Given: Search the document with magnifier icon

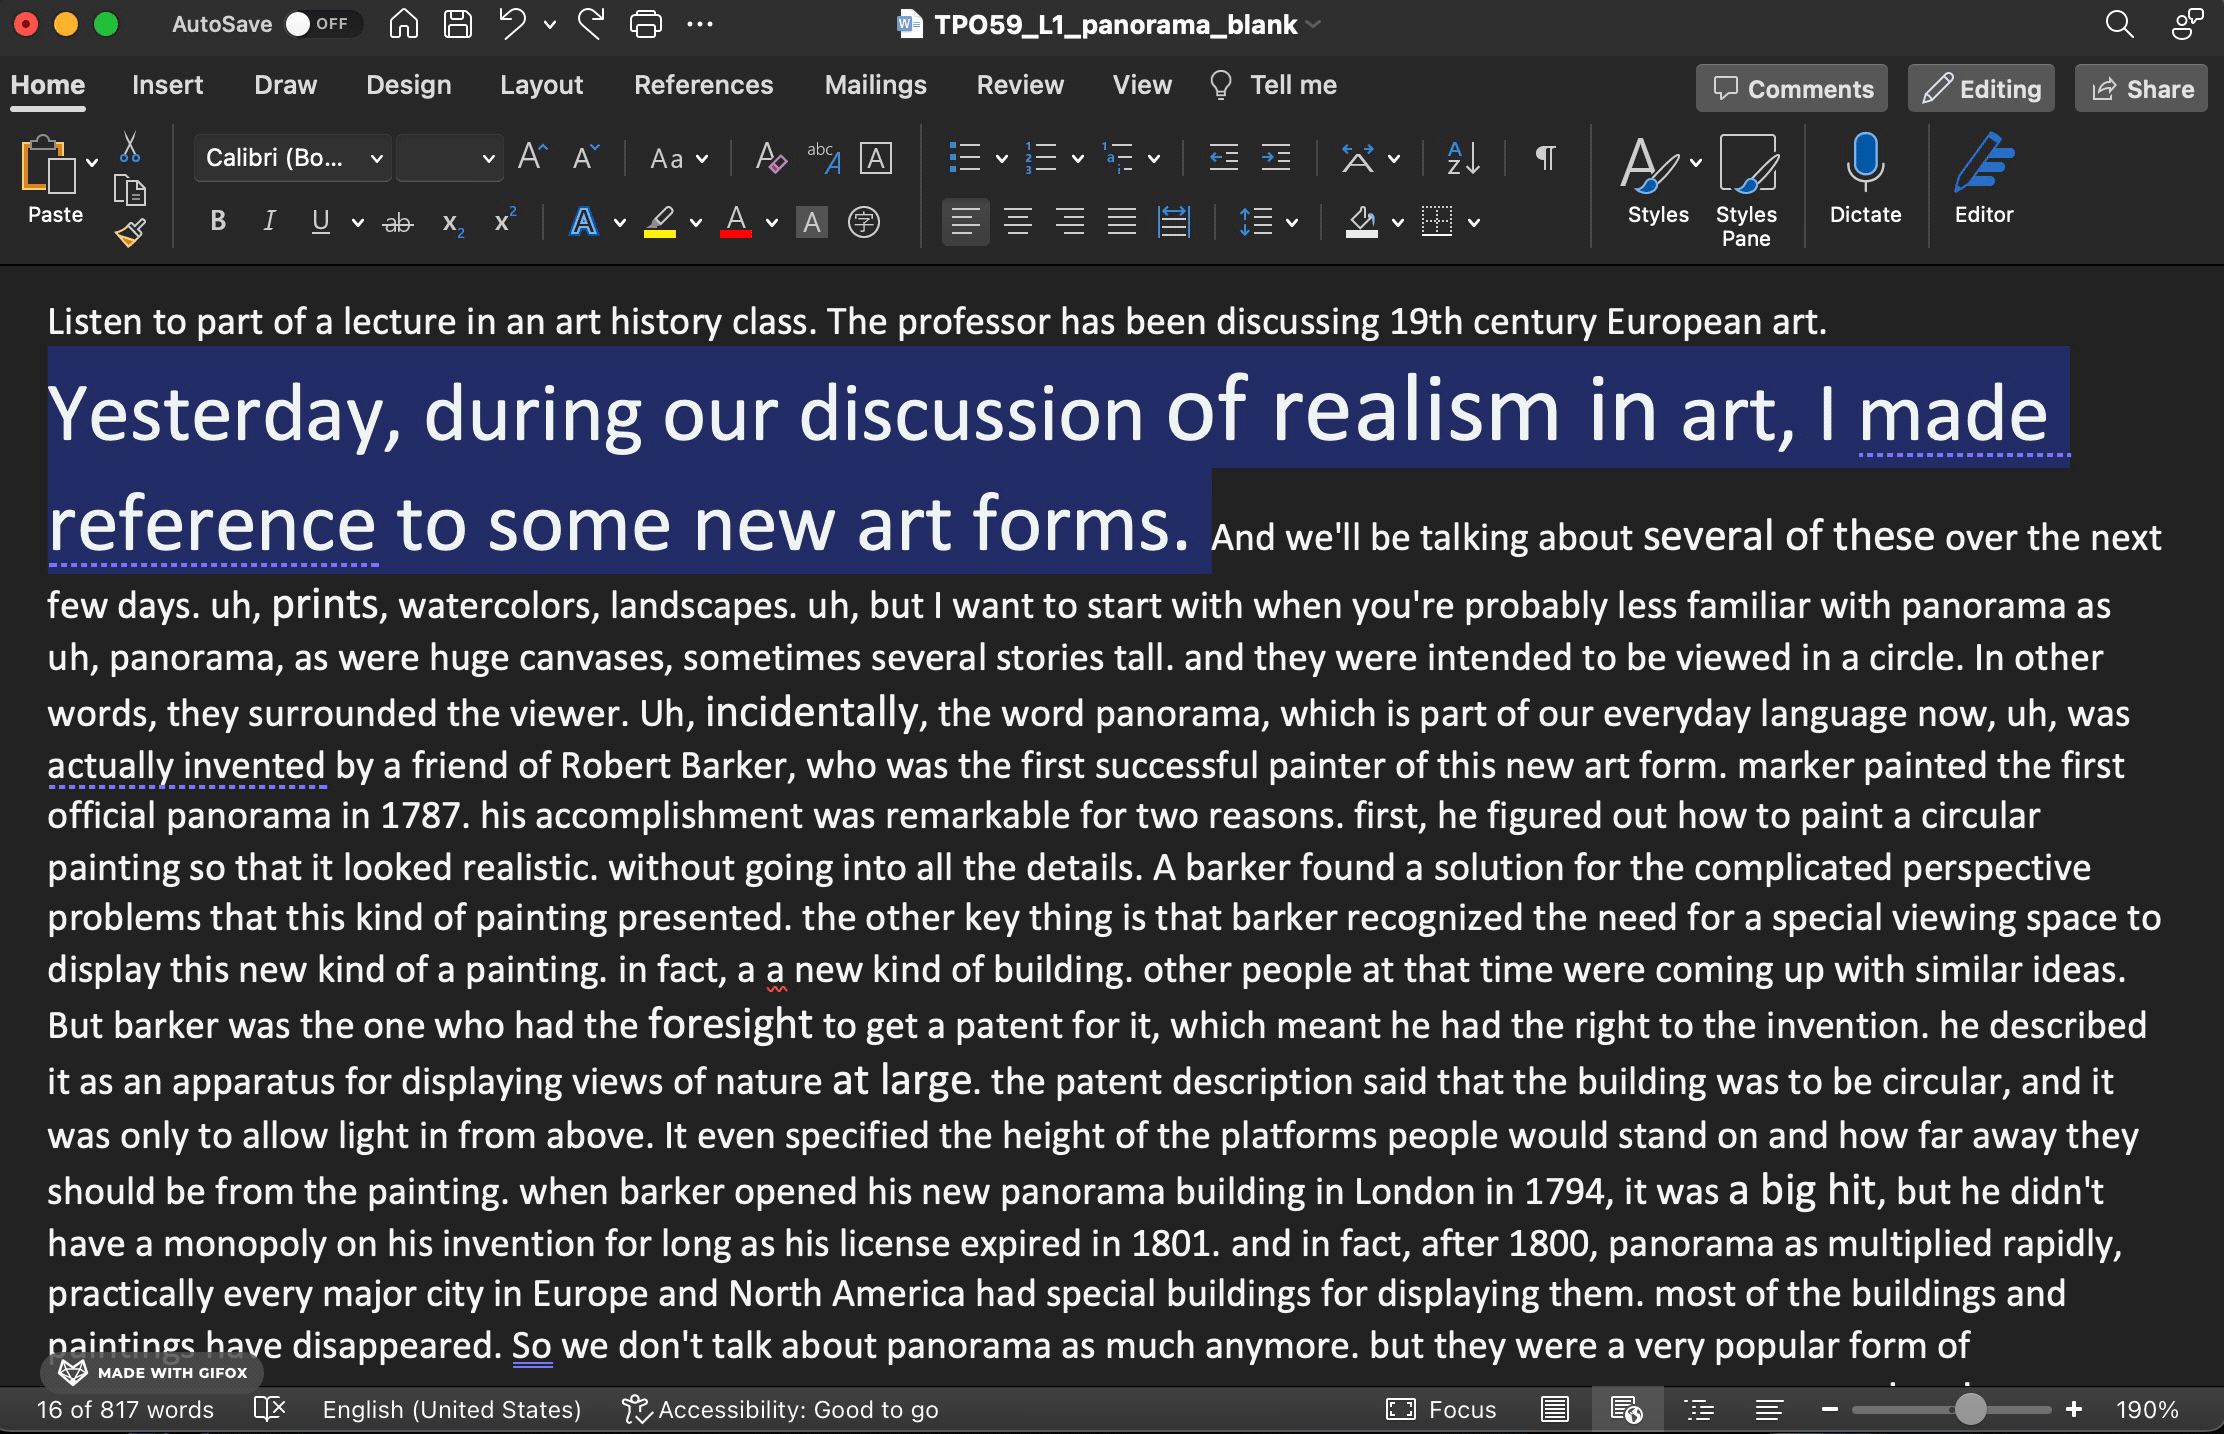Looking at the screenshot, I should 2119,24.
